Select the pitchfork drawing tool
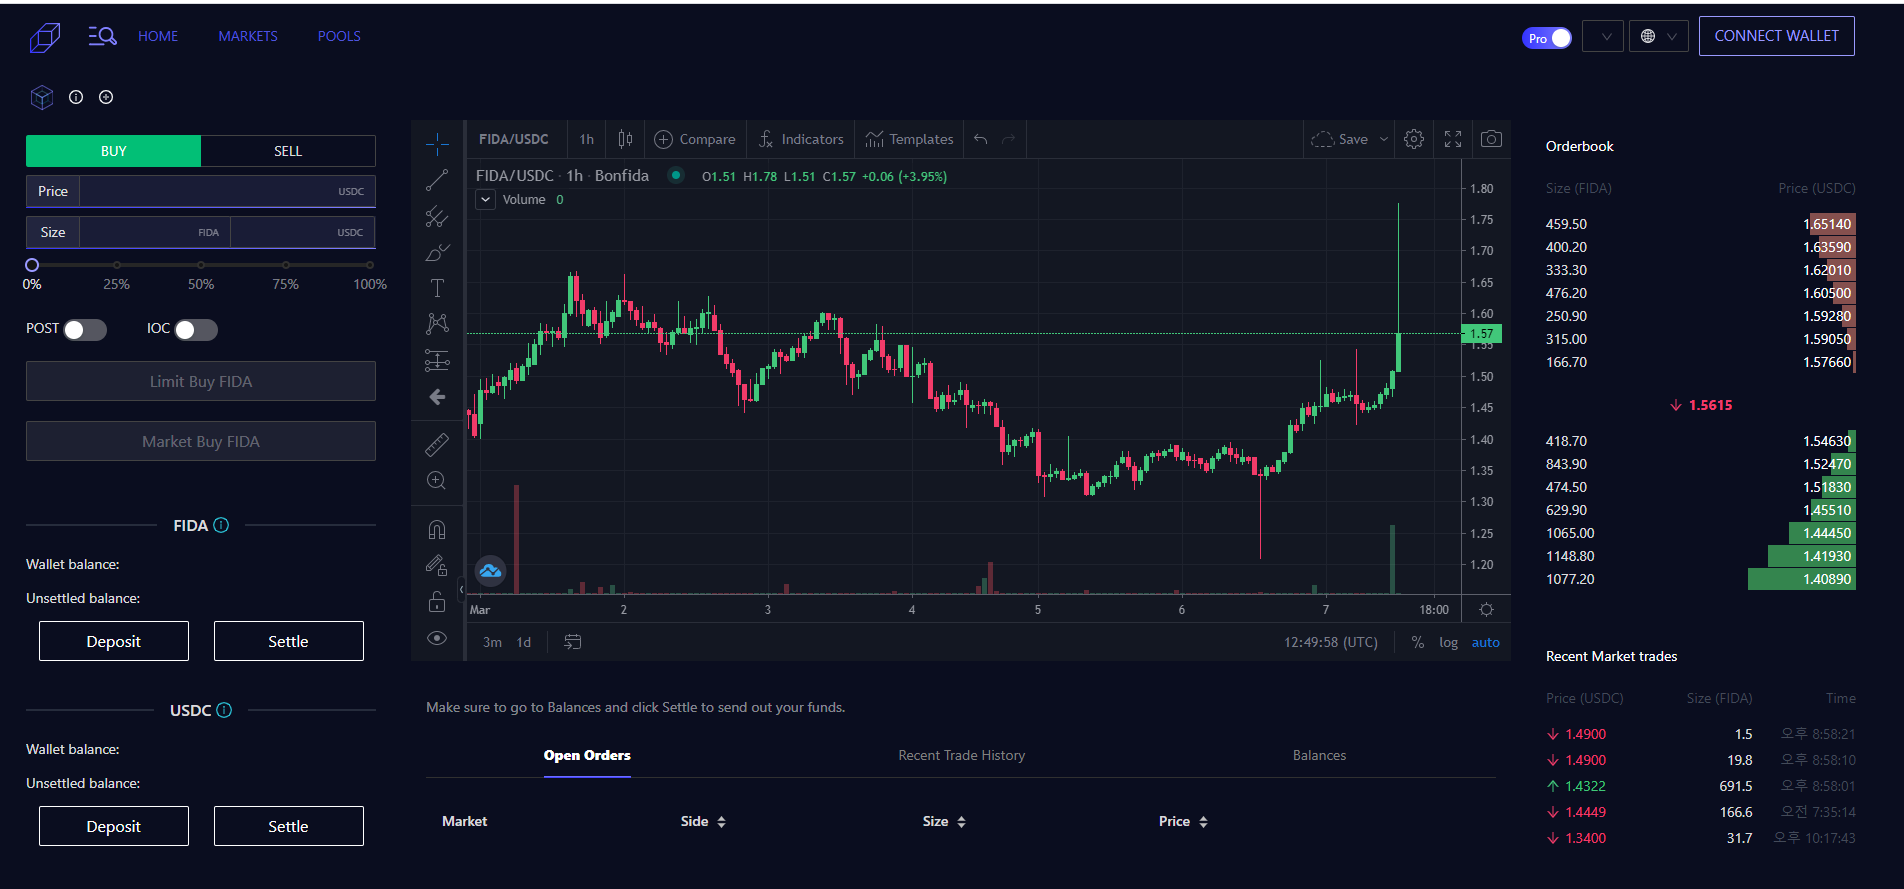 pyautogui.click(x=437, y=216)
